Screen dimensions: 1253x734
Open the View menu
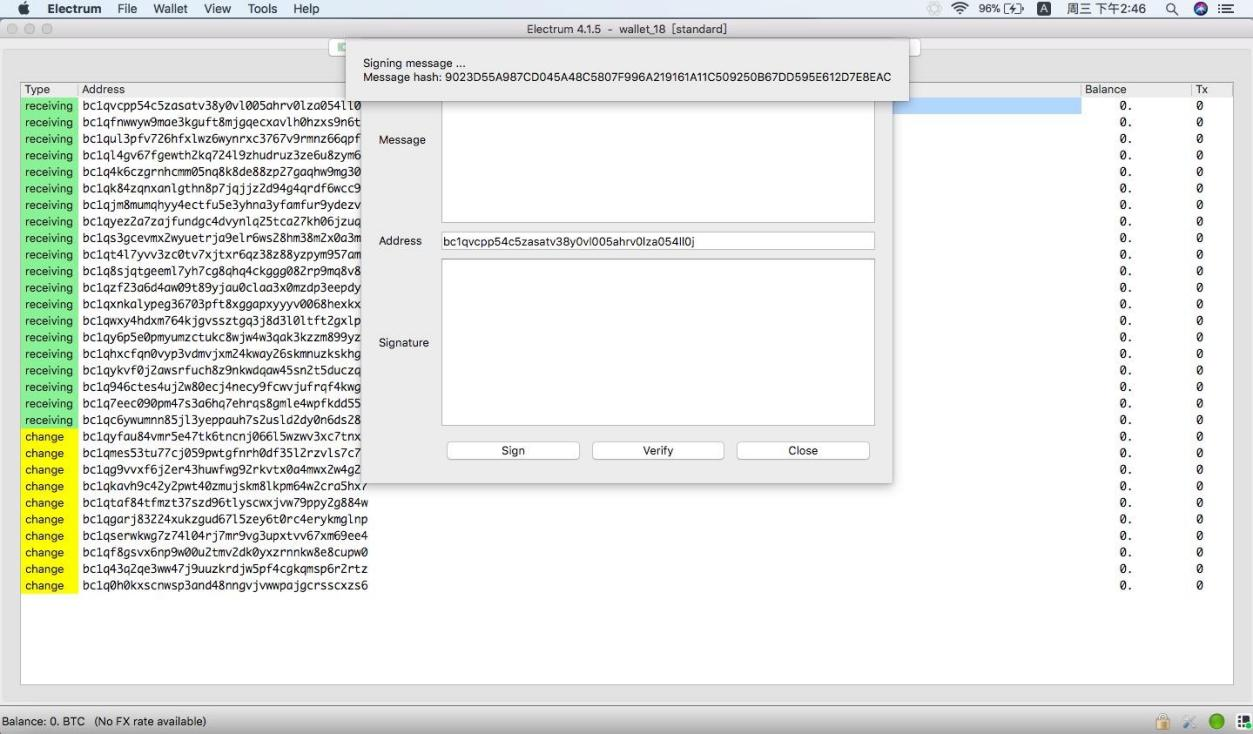(217, 9)
